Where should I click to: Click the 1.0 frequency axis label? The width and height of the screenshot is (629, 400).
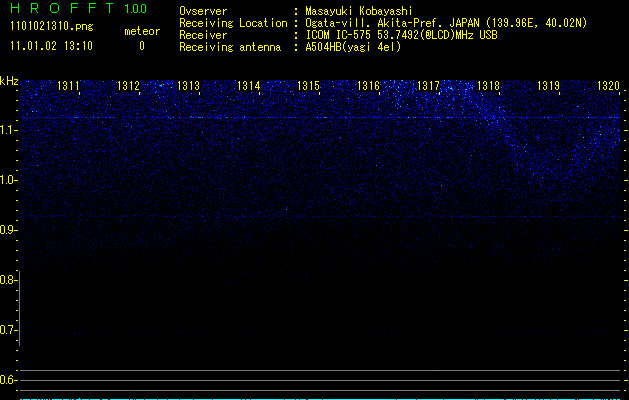click(8, 180)
